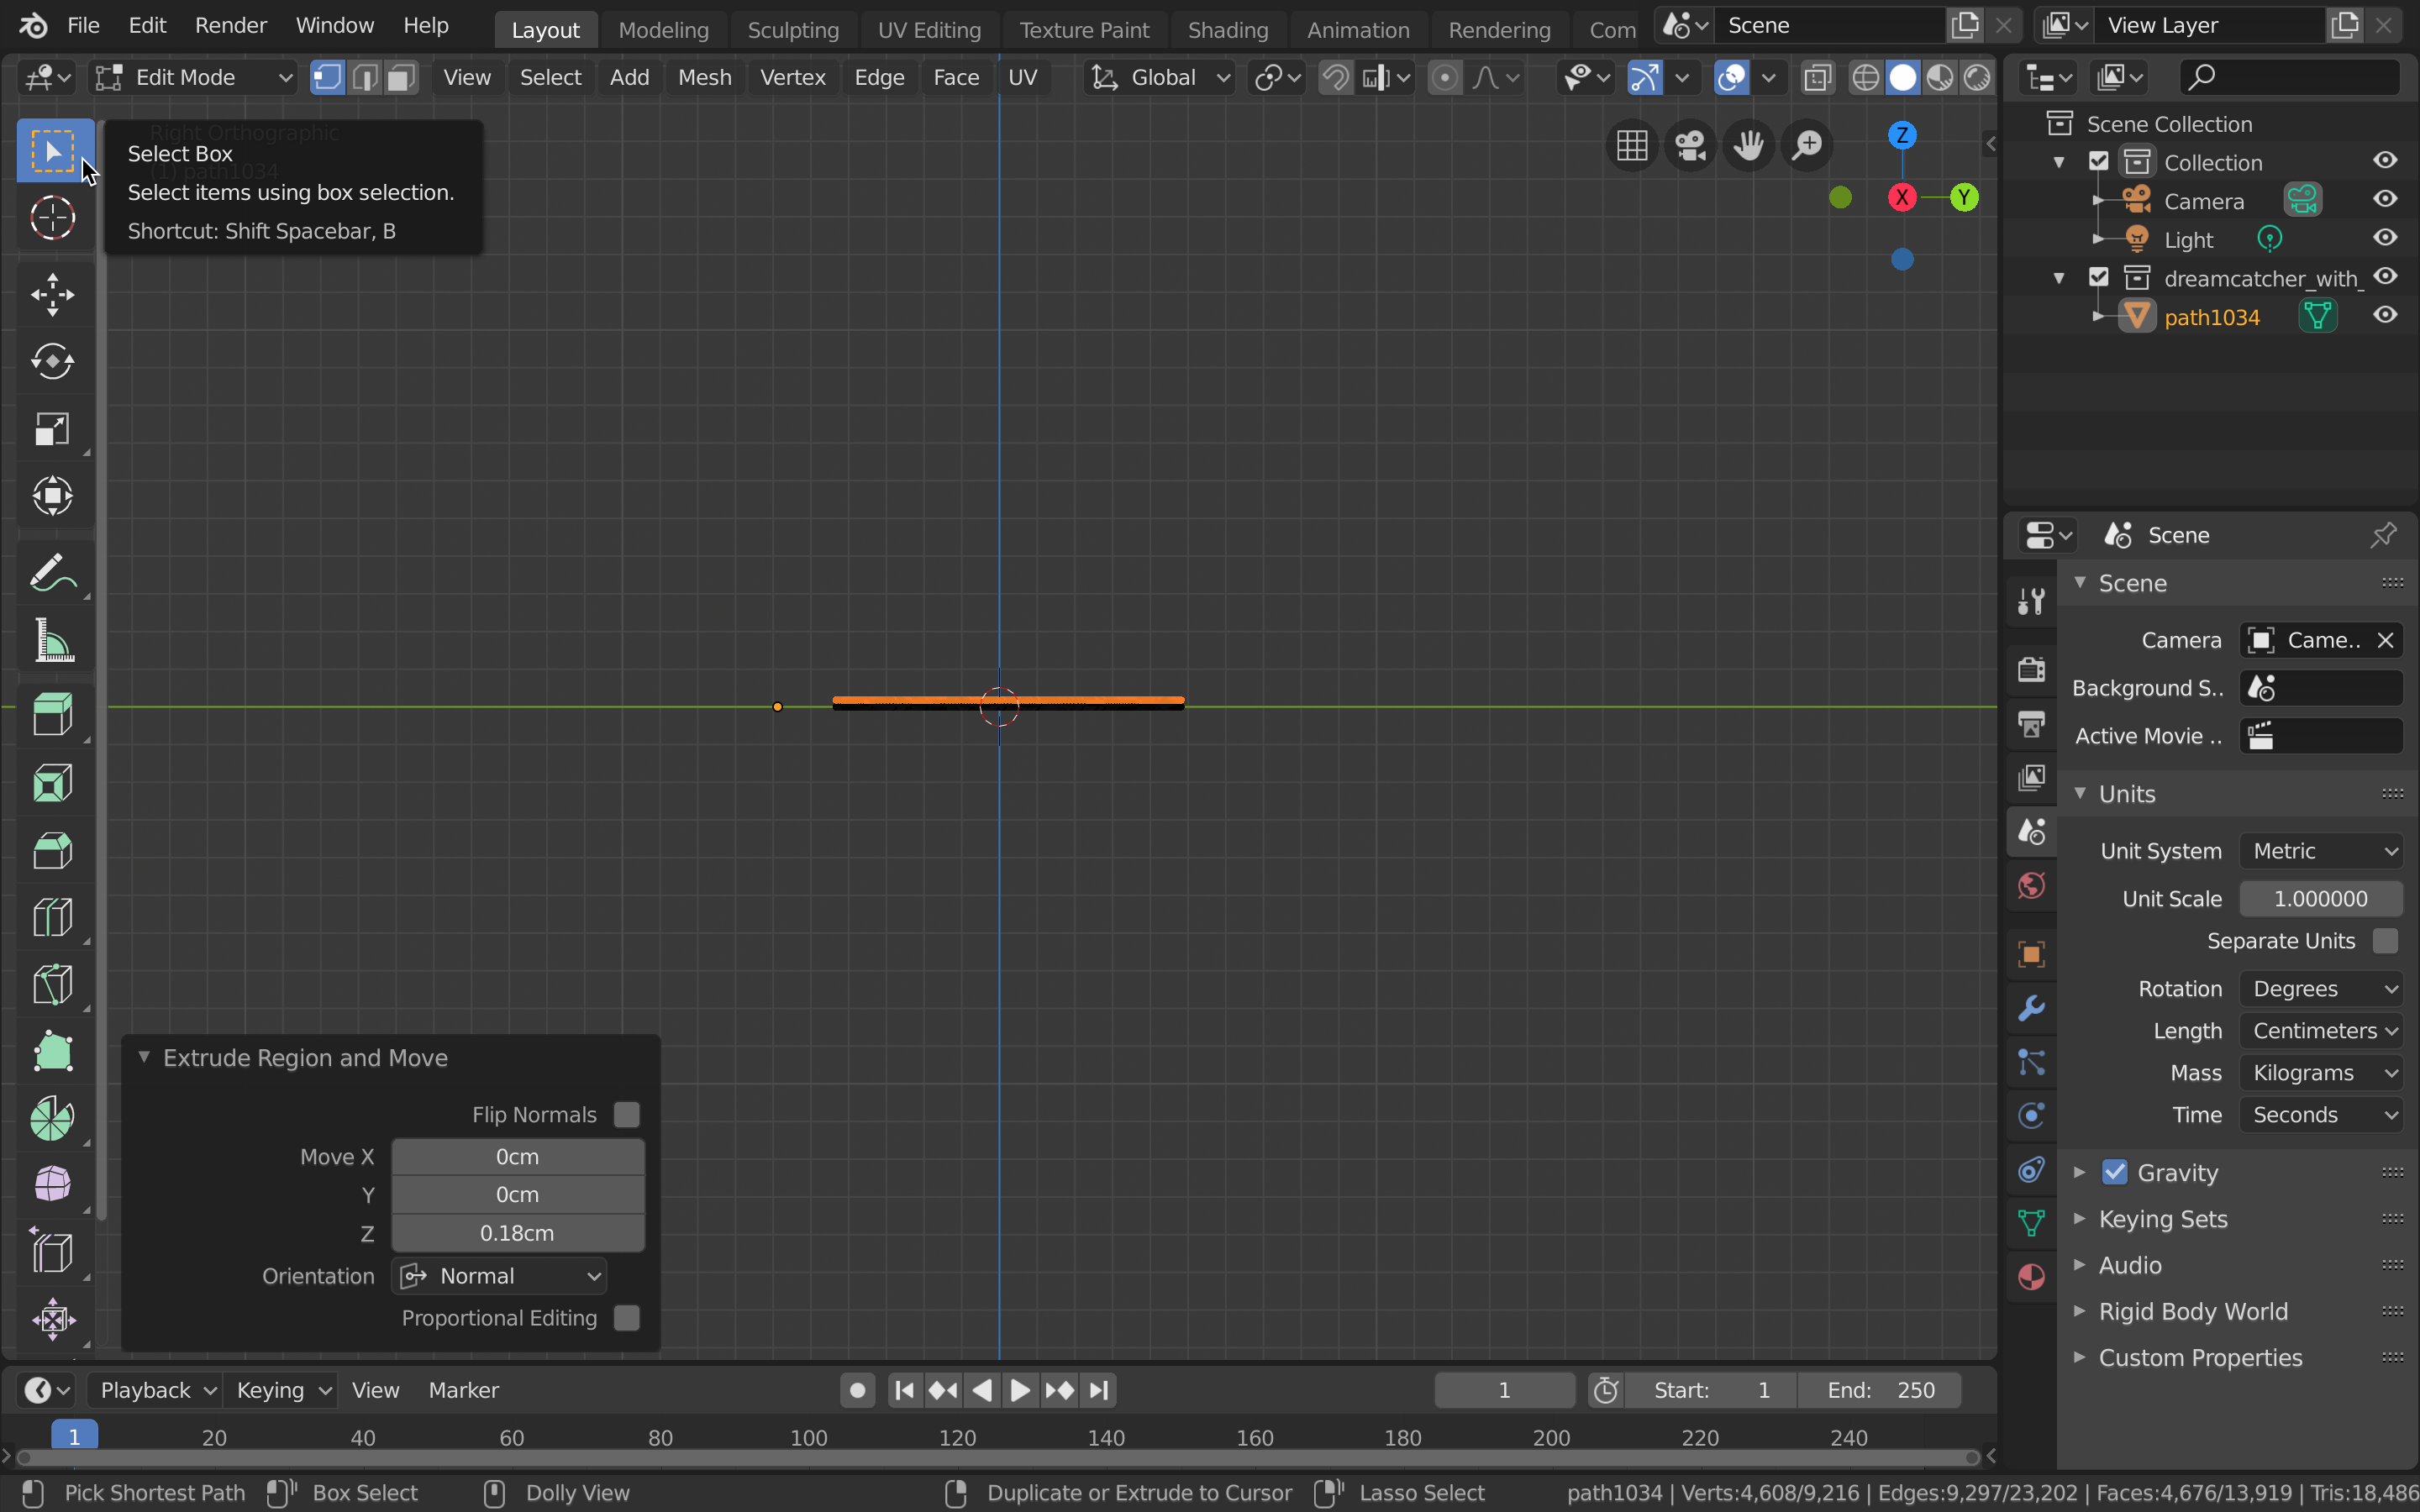The width and height of the screenshot is (2420, 1512).
Task: Click the viewport pan hand icon
Action: pyautogui.click(x=1749, y=146)
